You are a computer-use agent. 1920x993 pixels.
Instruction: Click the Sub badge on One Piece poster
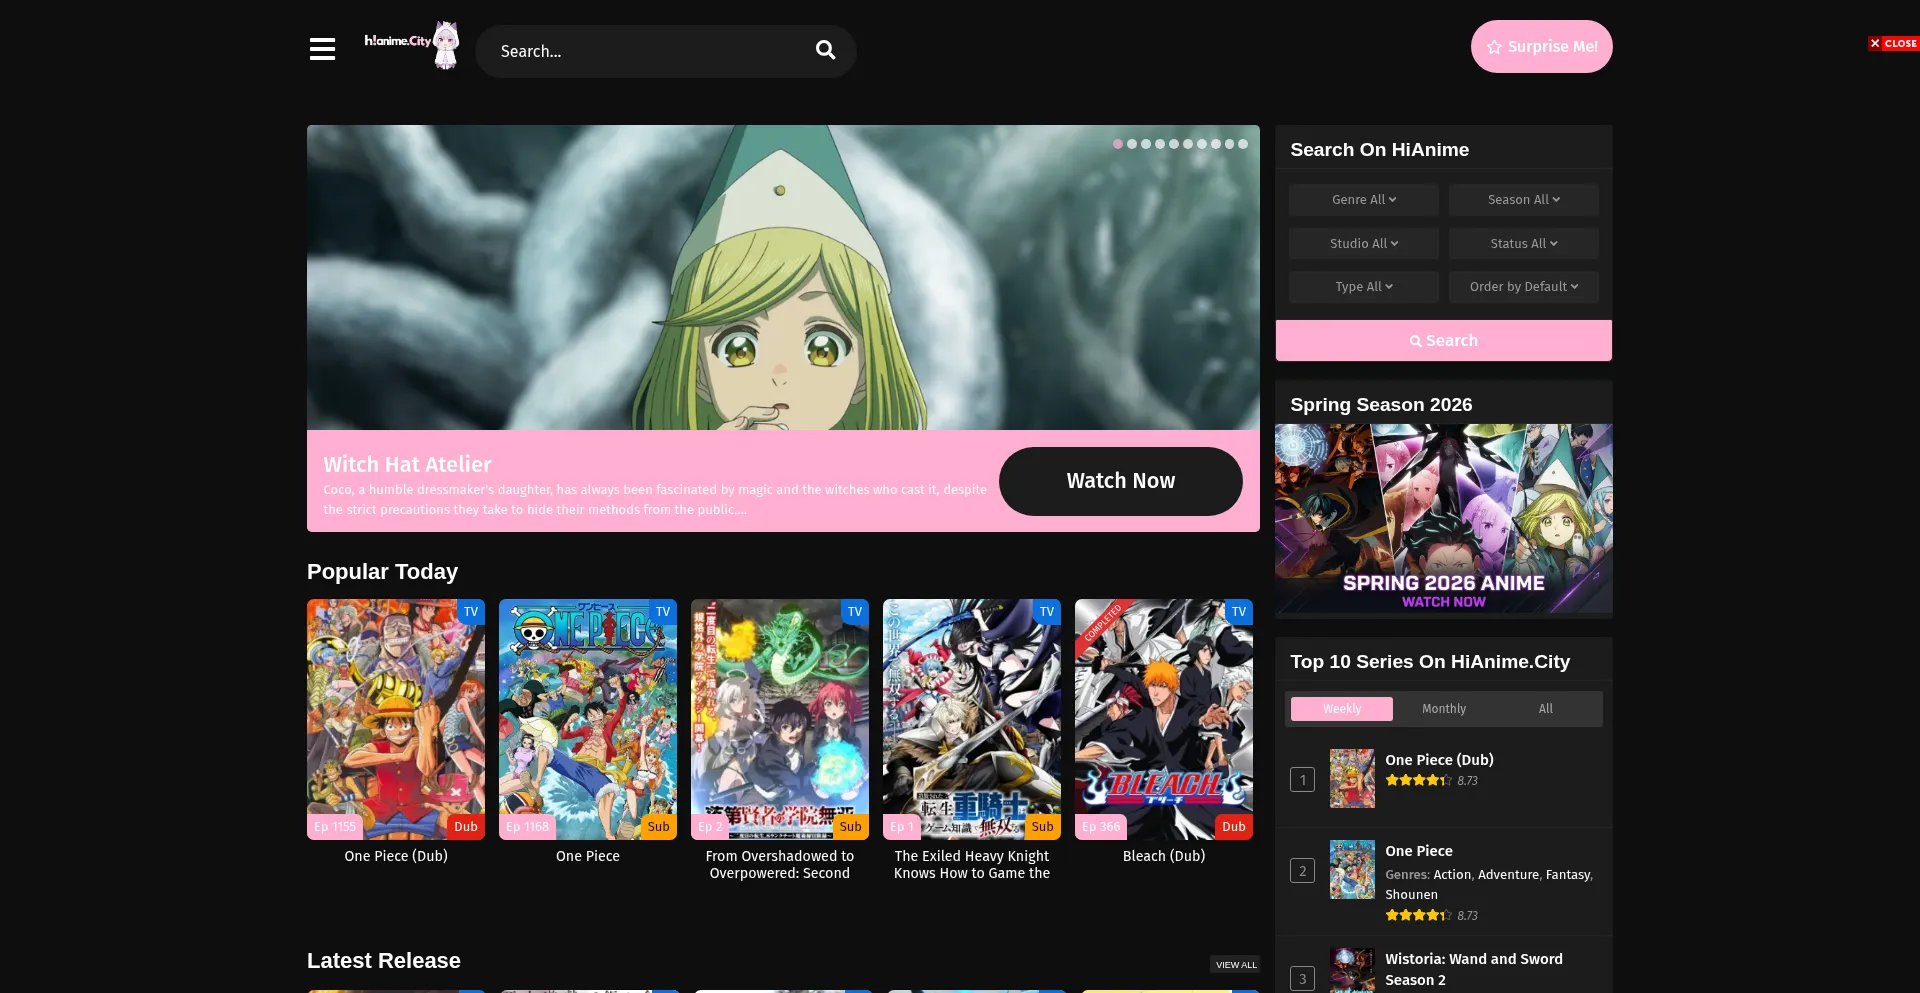[658, 827]
